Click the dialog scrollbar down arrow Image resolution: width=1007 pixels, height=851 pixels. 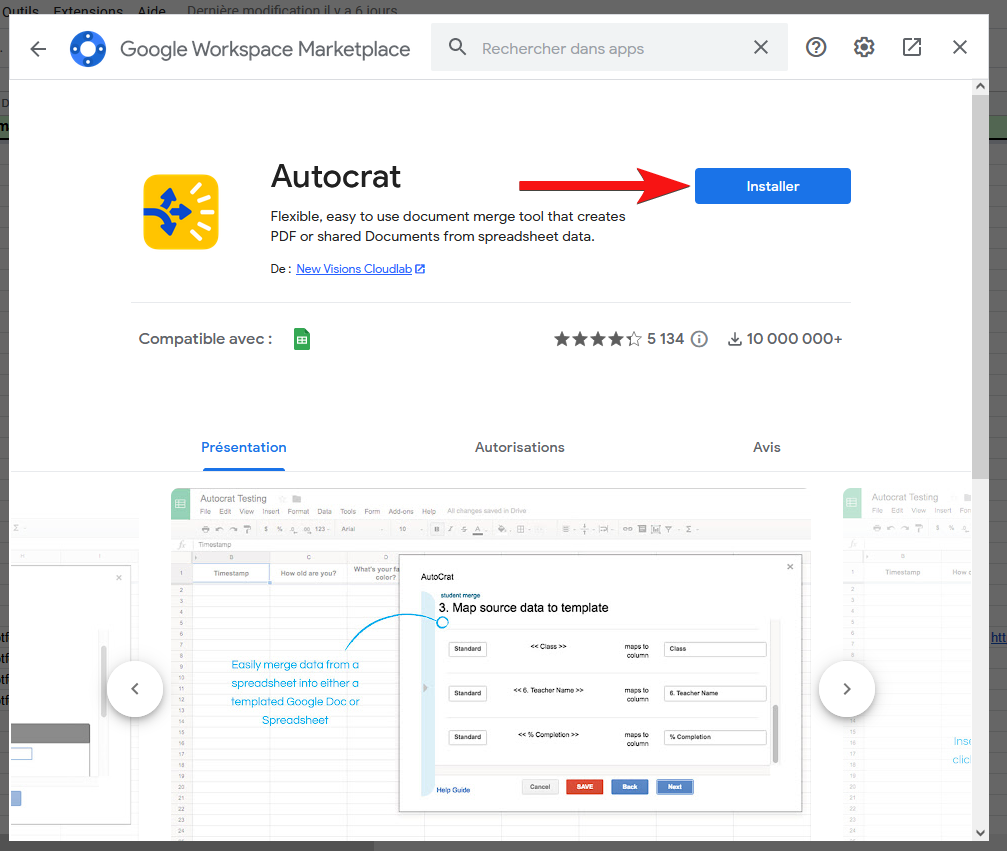pyautogui.click(x=980, y=833)
